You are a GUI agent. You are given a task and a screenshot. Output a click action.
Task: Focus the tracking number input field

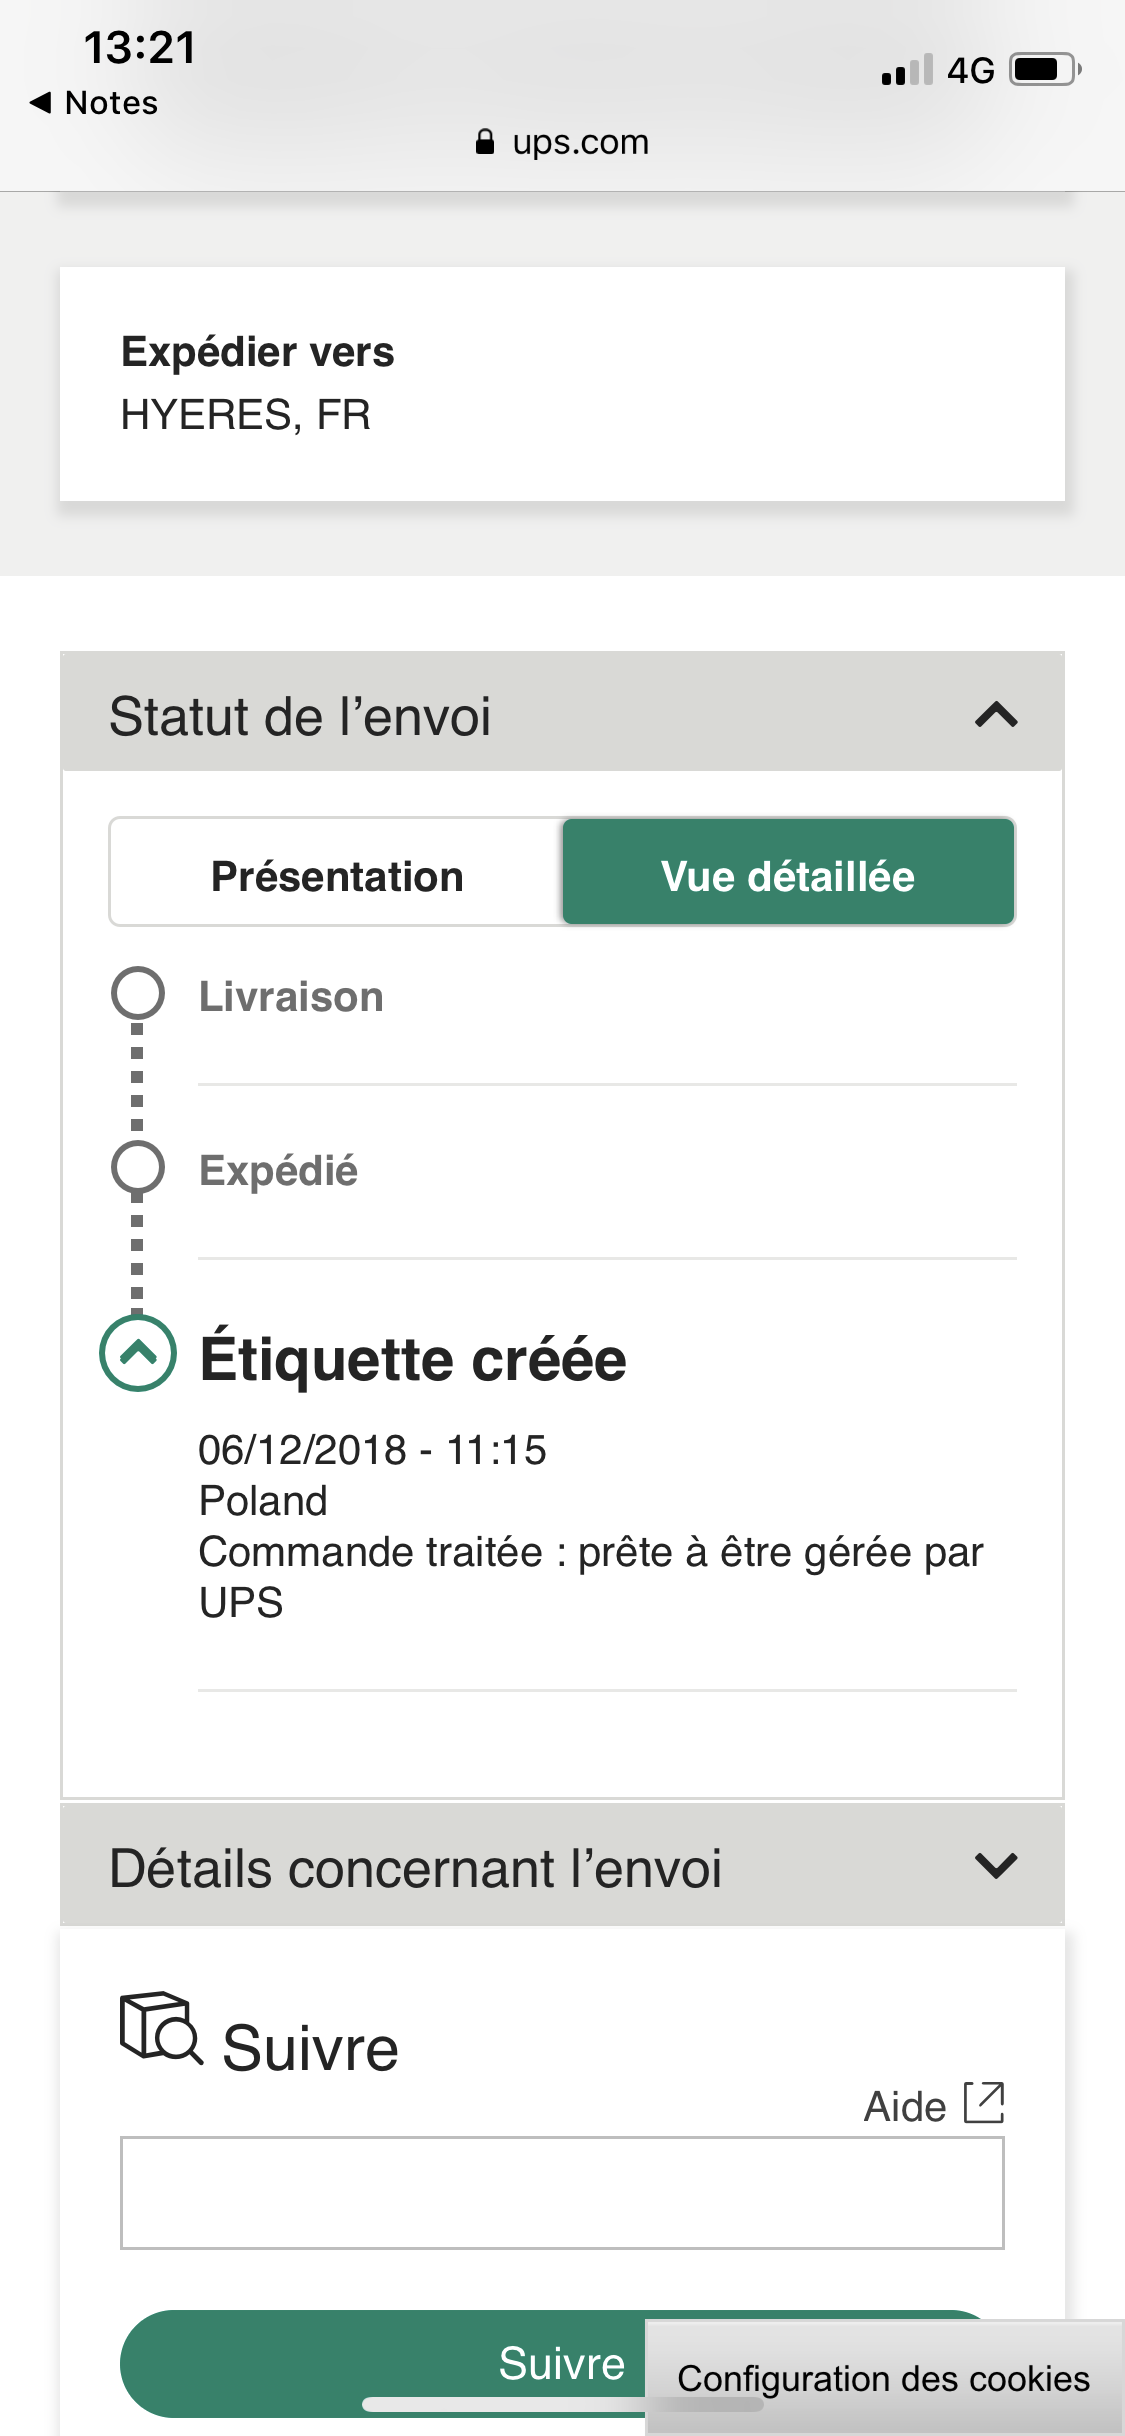(x=562, y=2193)
